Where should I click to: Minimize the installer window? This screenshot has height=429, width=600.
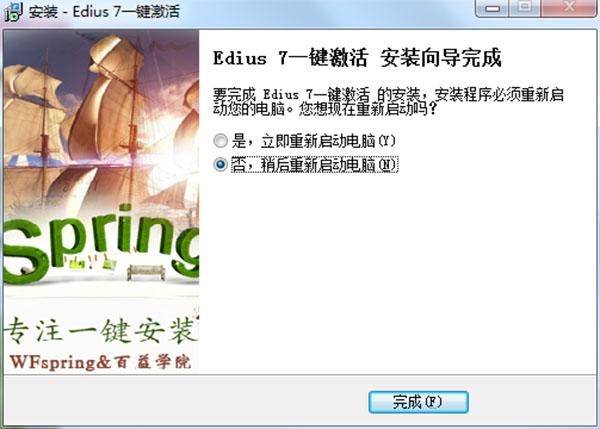point(492,8)
